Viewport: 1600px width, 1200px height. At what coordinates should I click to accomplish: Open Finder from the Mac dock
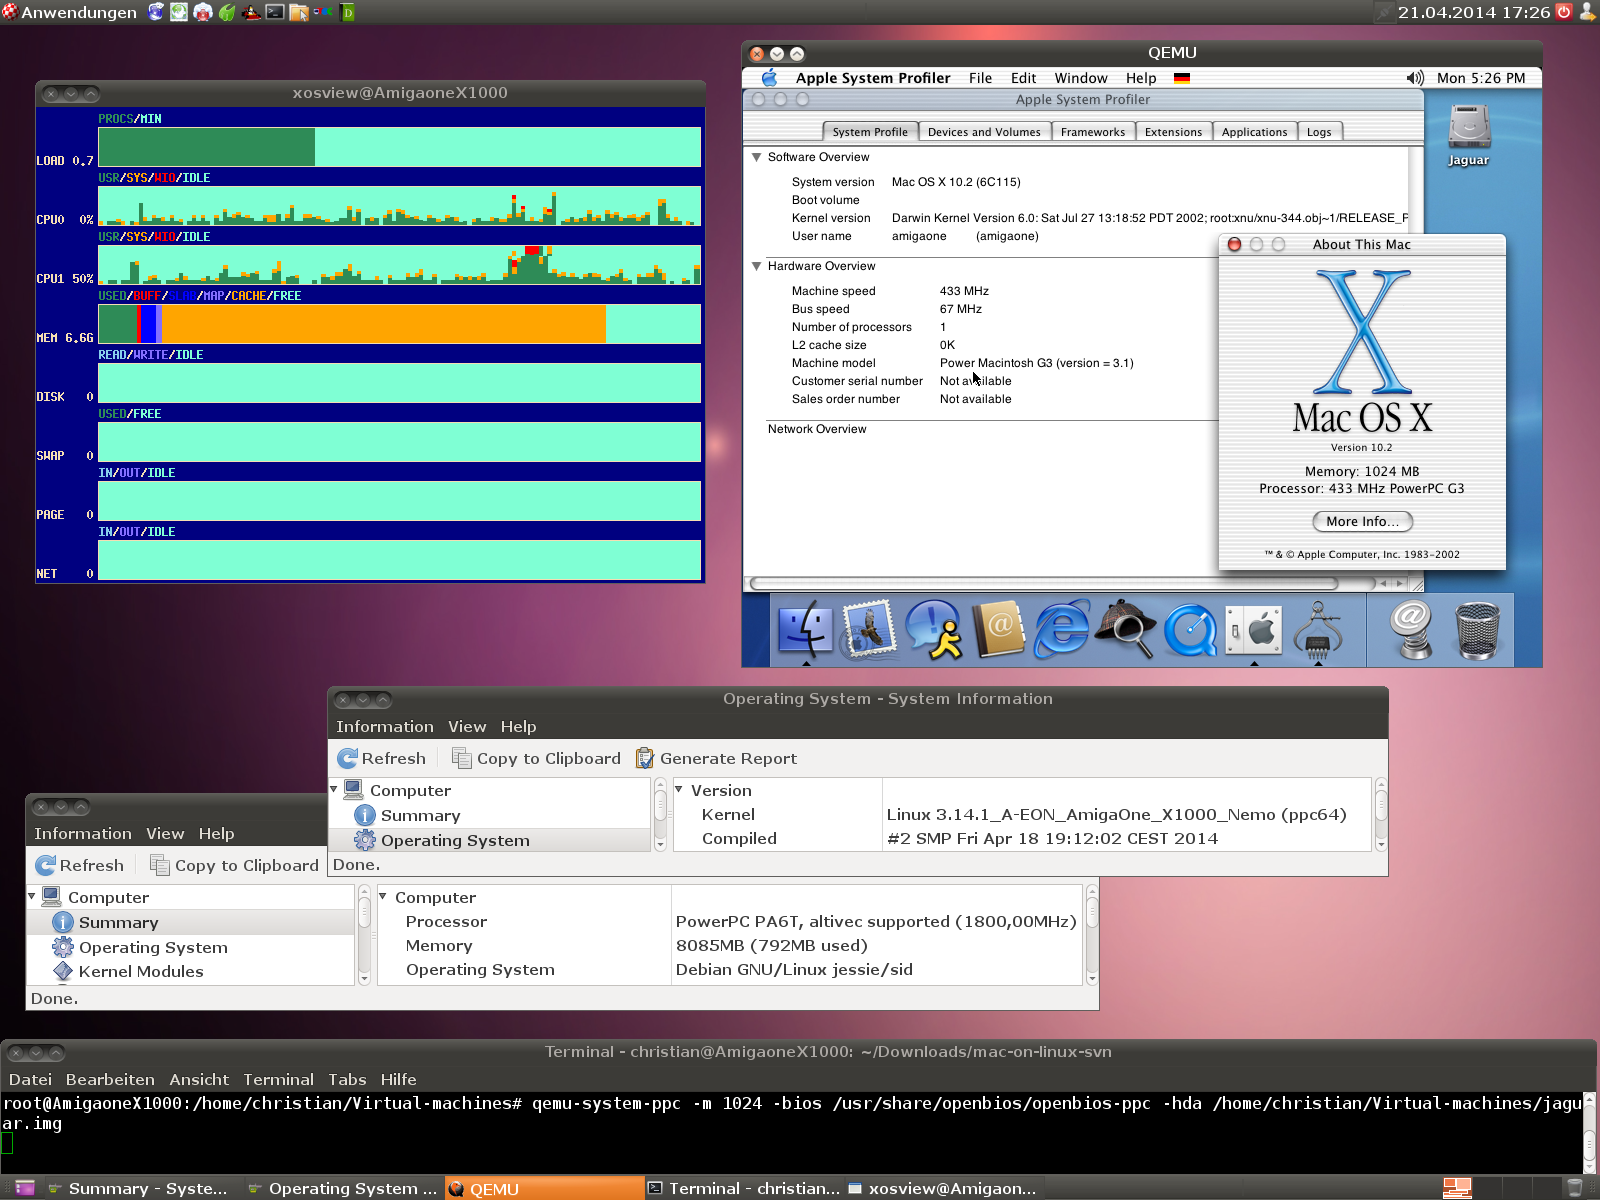805,630
